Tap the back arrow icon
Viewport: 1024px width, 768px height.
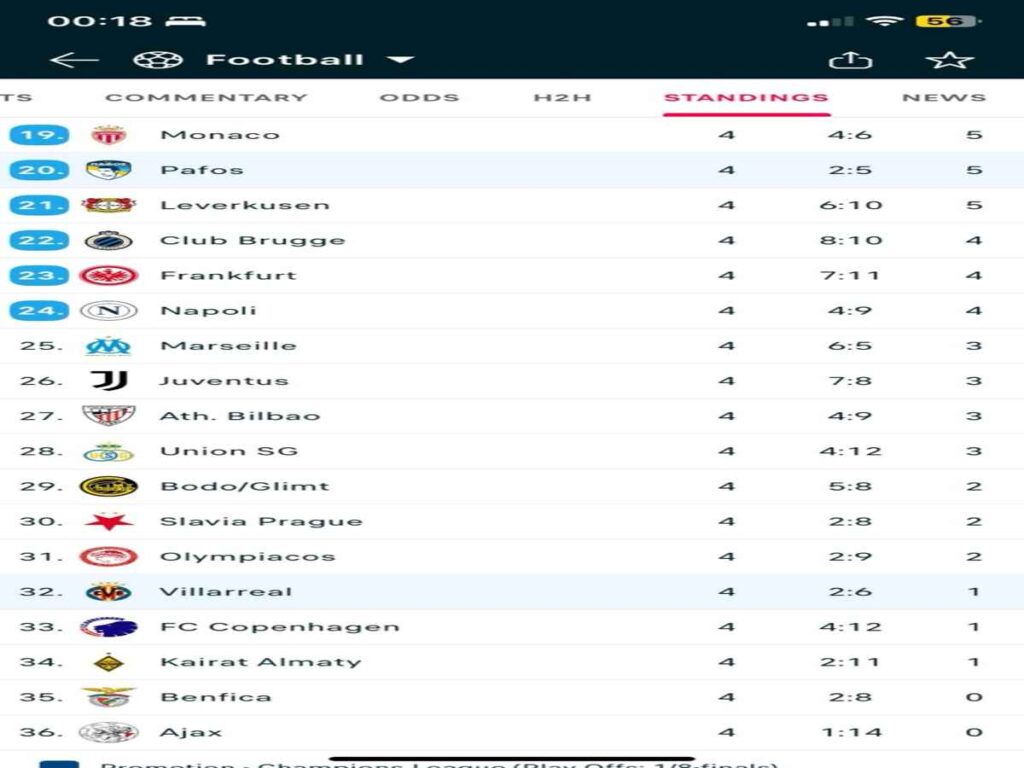point(74,60)
